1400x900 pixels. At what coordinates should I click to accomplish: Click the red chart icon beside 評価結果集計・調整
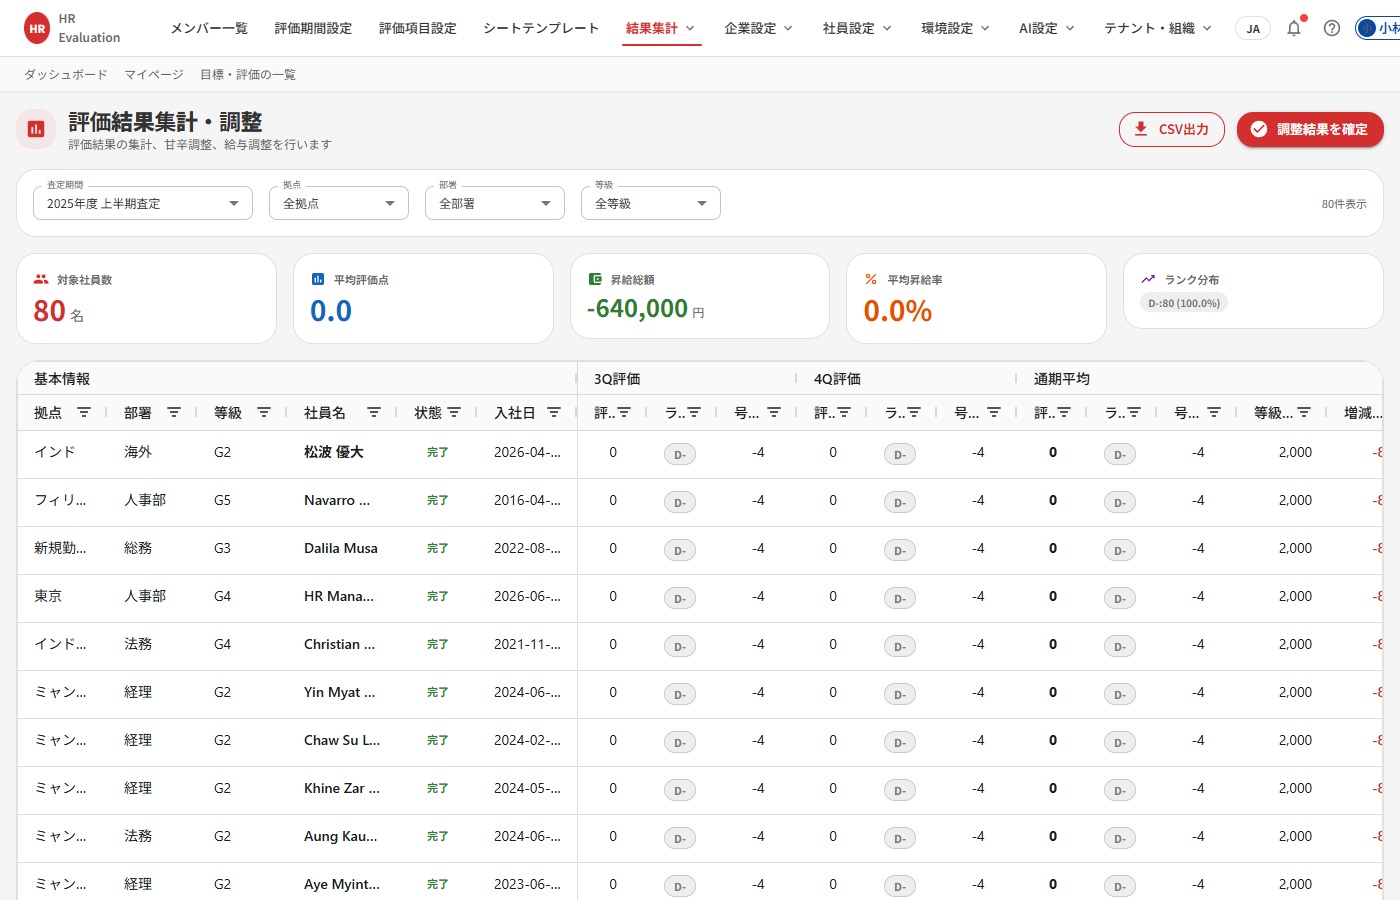[36, 129]
